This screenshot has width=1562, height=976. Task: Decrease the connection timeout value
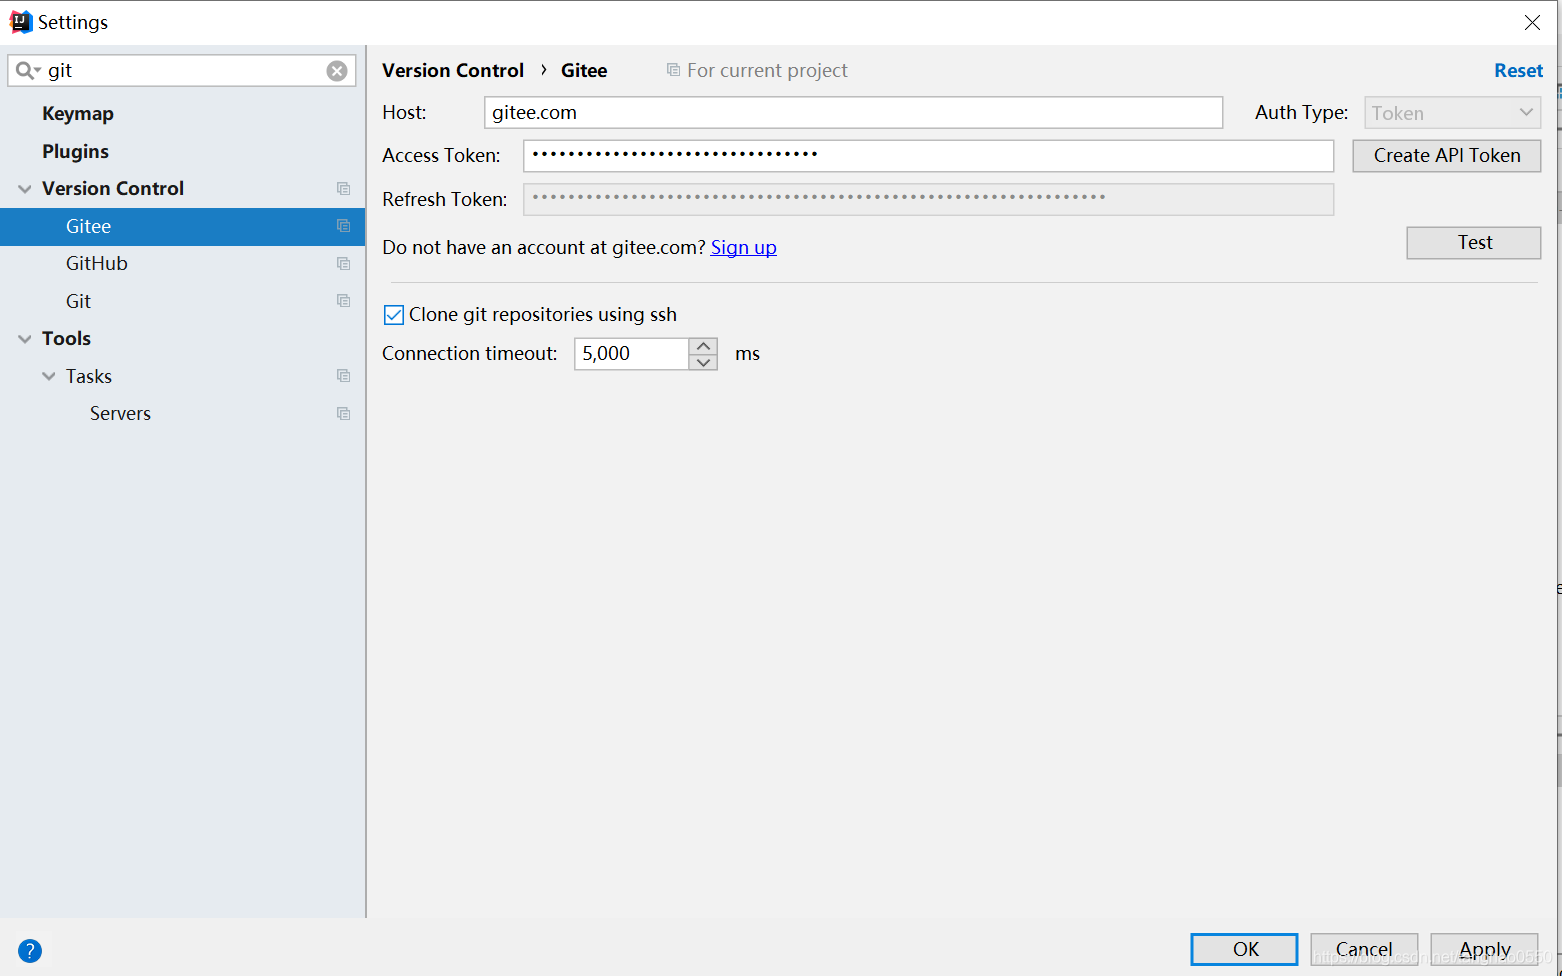pyautogui.click(x=703, y=362)
